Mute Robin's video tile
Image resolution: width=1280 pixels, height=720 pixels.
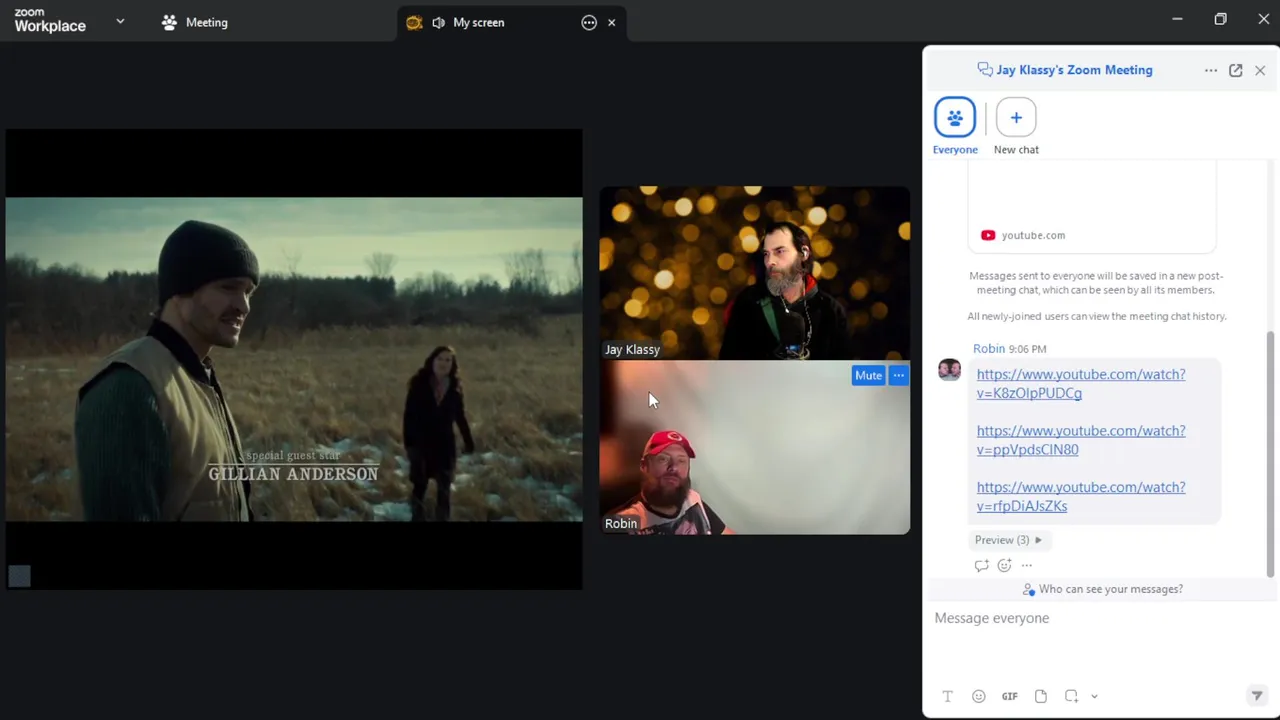pos(868,375)
